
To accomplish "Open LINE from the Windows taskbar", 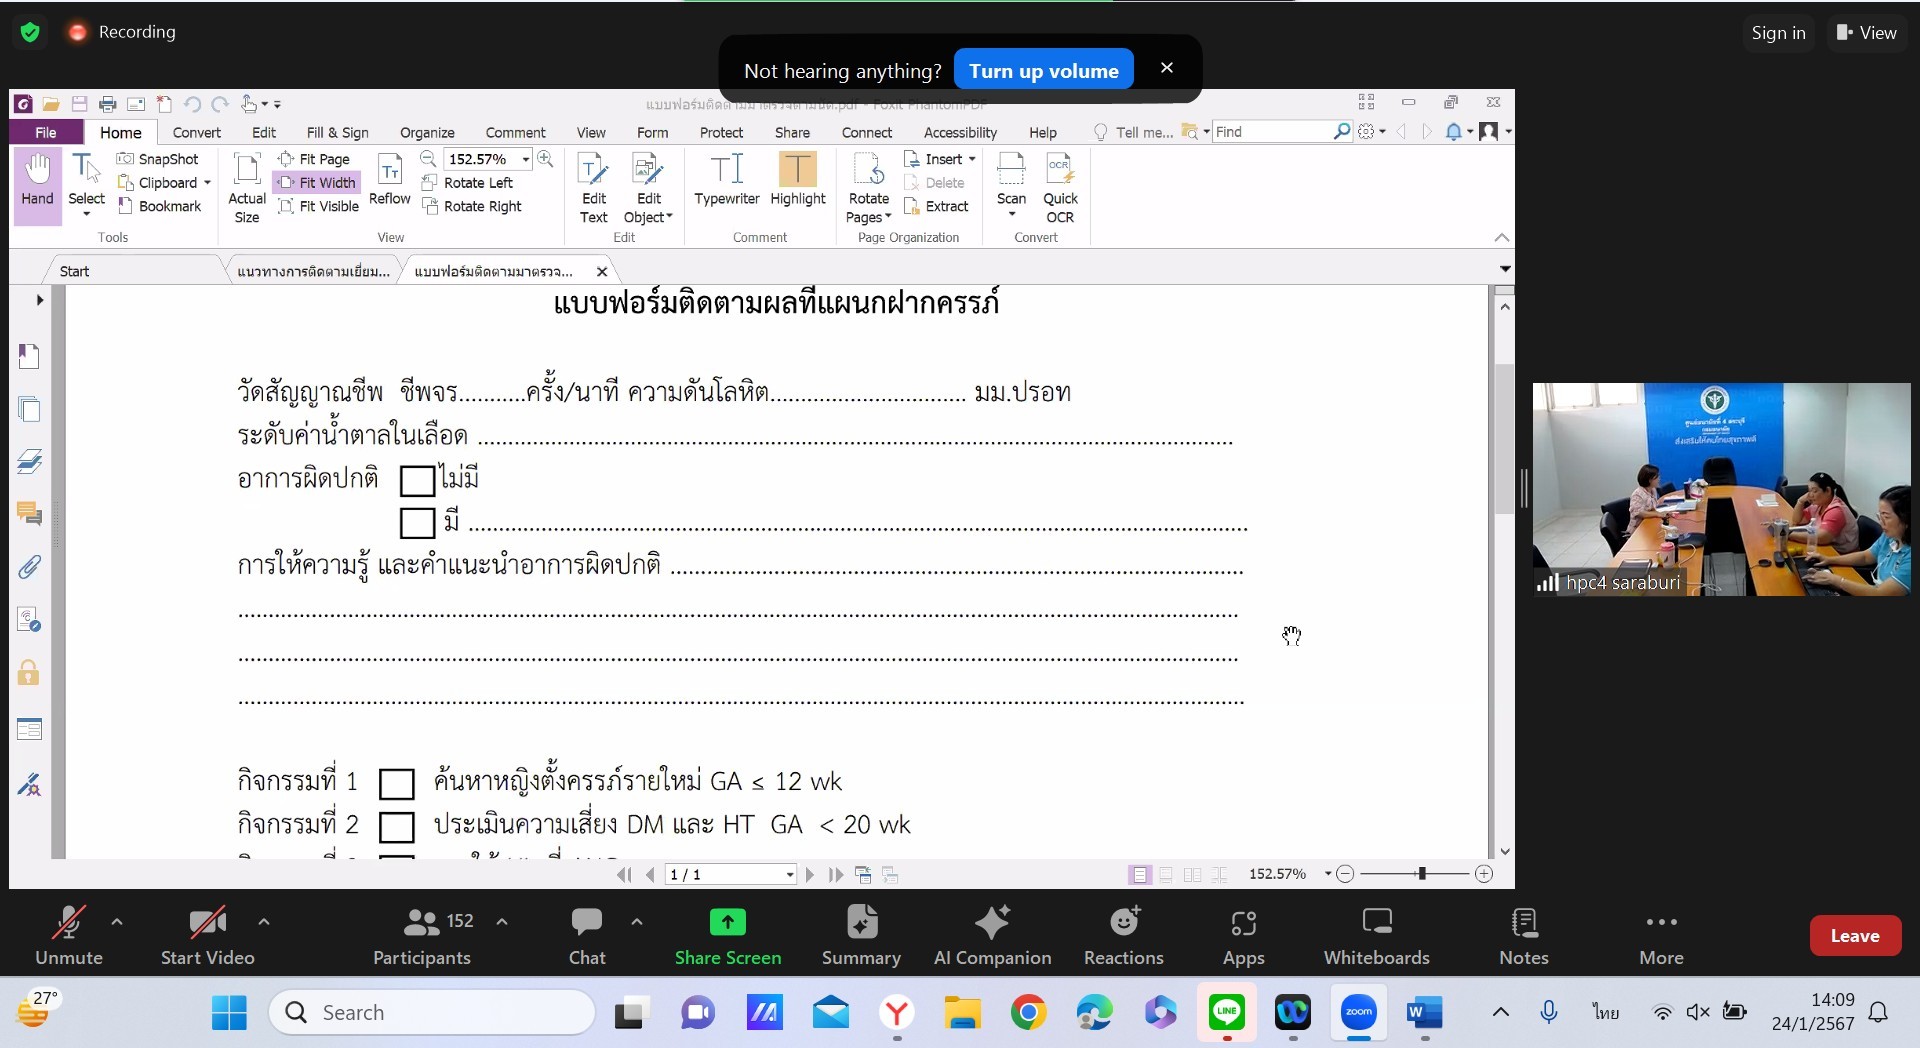I will (1227, 1013).
